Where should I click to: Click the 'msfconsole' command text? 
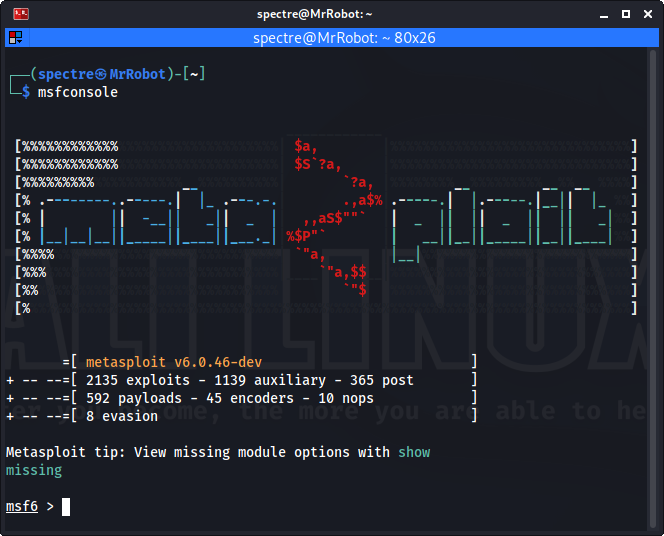click(78, 92)
